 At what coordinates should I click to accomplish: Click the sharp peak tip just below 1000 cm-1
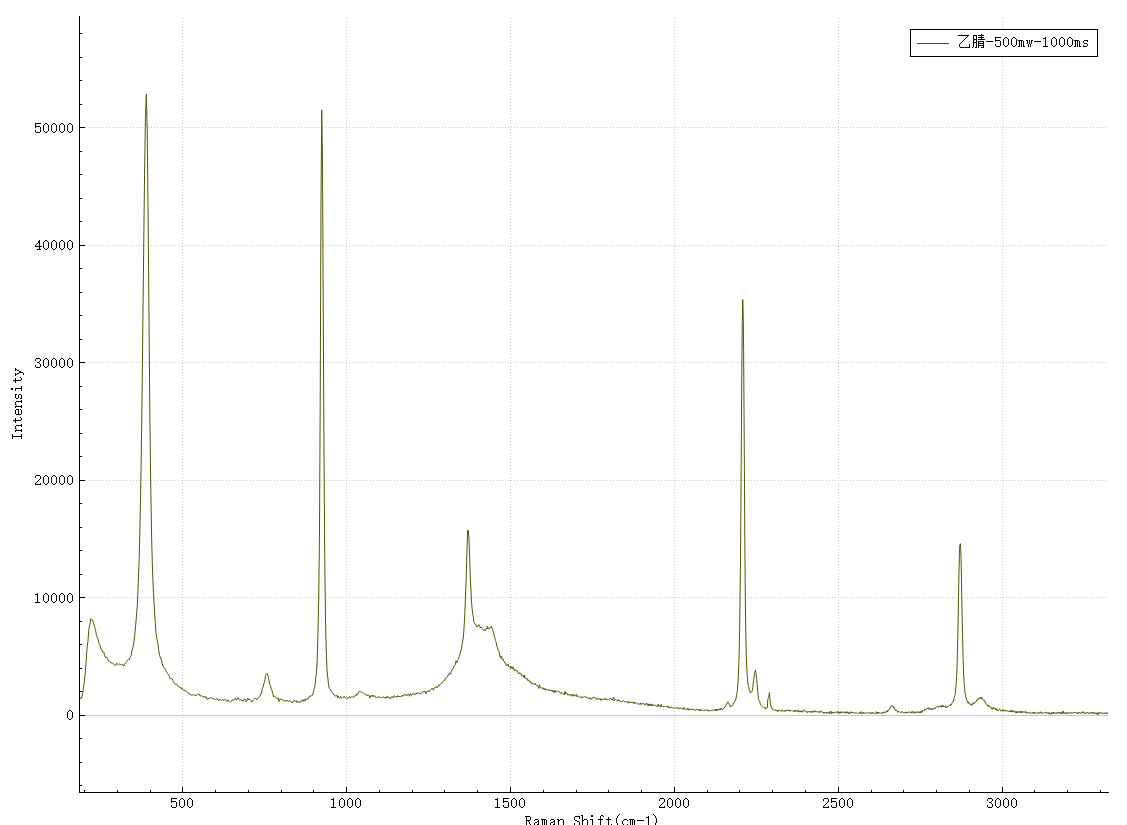pyautogui.click(x=321, y=111)
